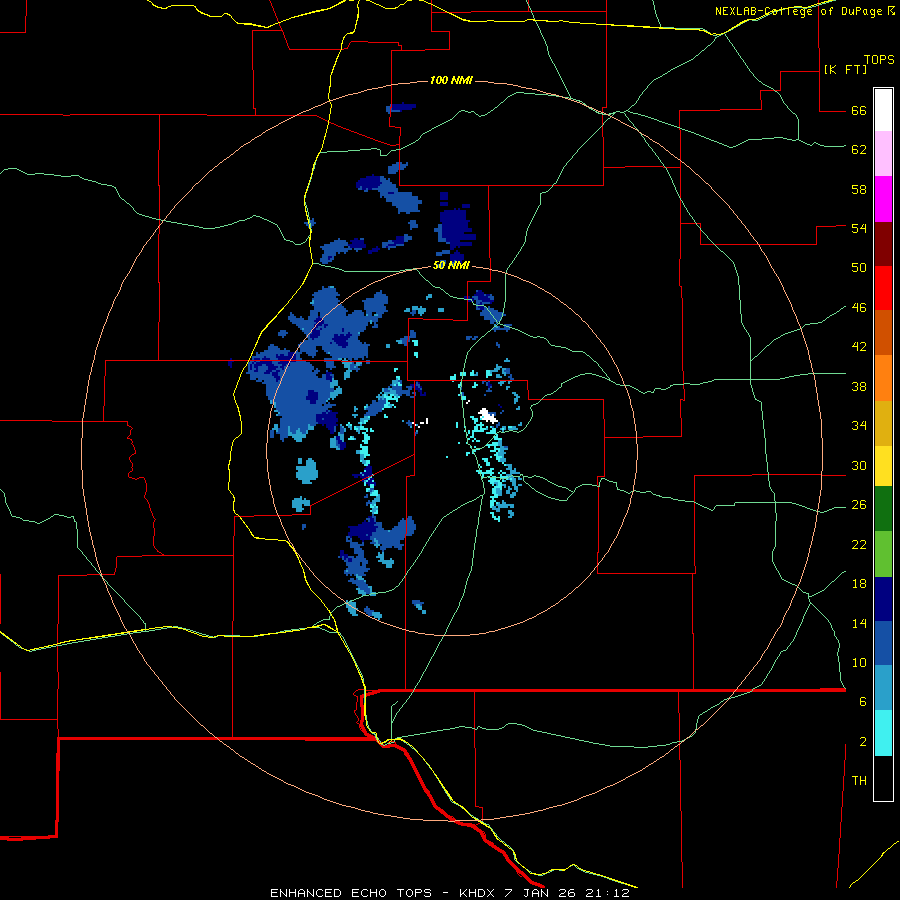
Task: Click the light green swatch between 22 and 18
Action: pyautogui.click(x=883, y=554)
